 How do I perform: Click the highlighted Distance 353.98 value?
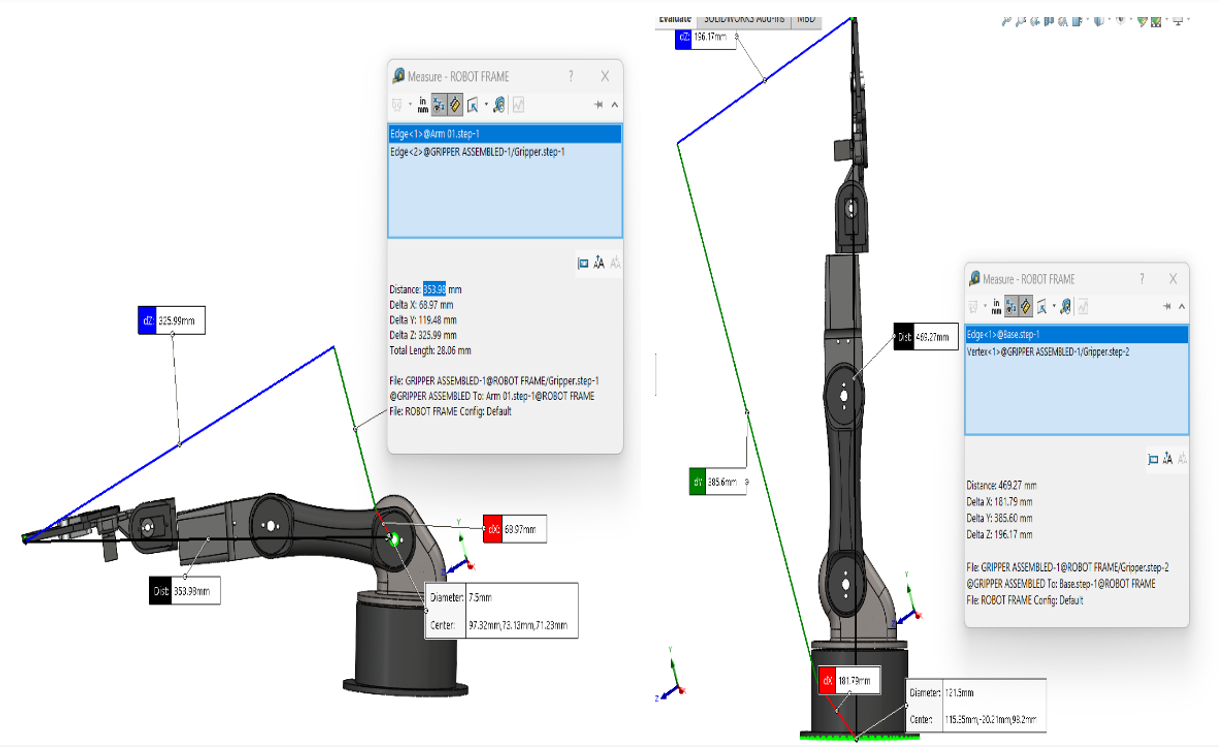(x=435, y=289)
